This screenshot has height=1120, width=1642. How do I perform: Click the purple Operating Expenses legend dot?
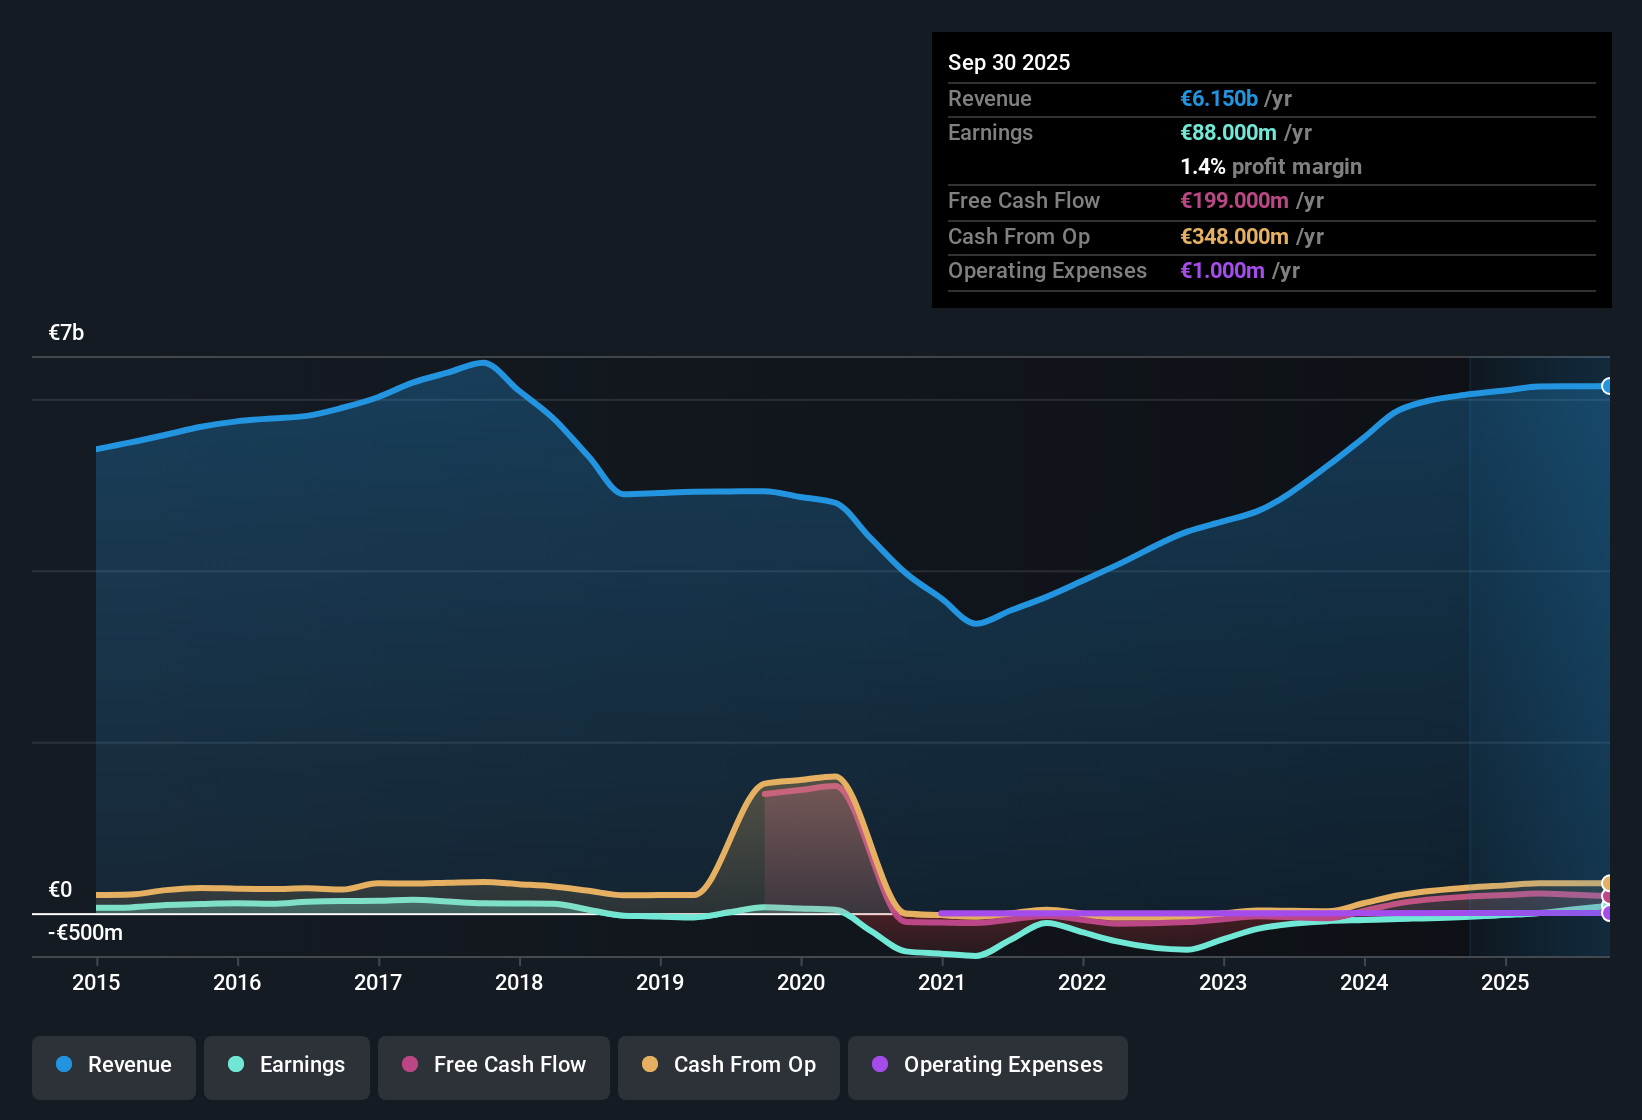point(880,1064)
